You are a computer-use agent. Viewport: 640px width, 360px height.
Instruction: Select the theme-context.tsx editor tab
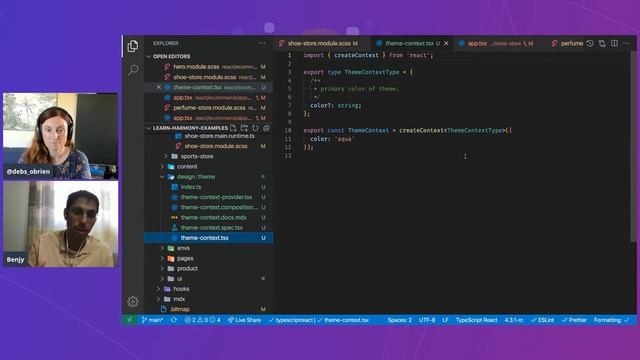(412, 43)
